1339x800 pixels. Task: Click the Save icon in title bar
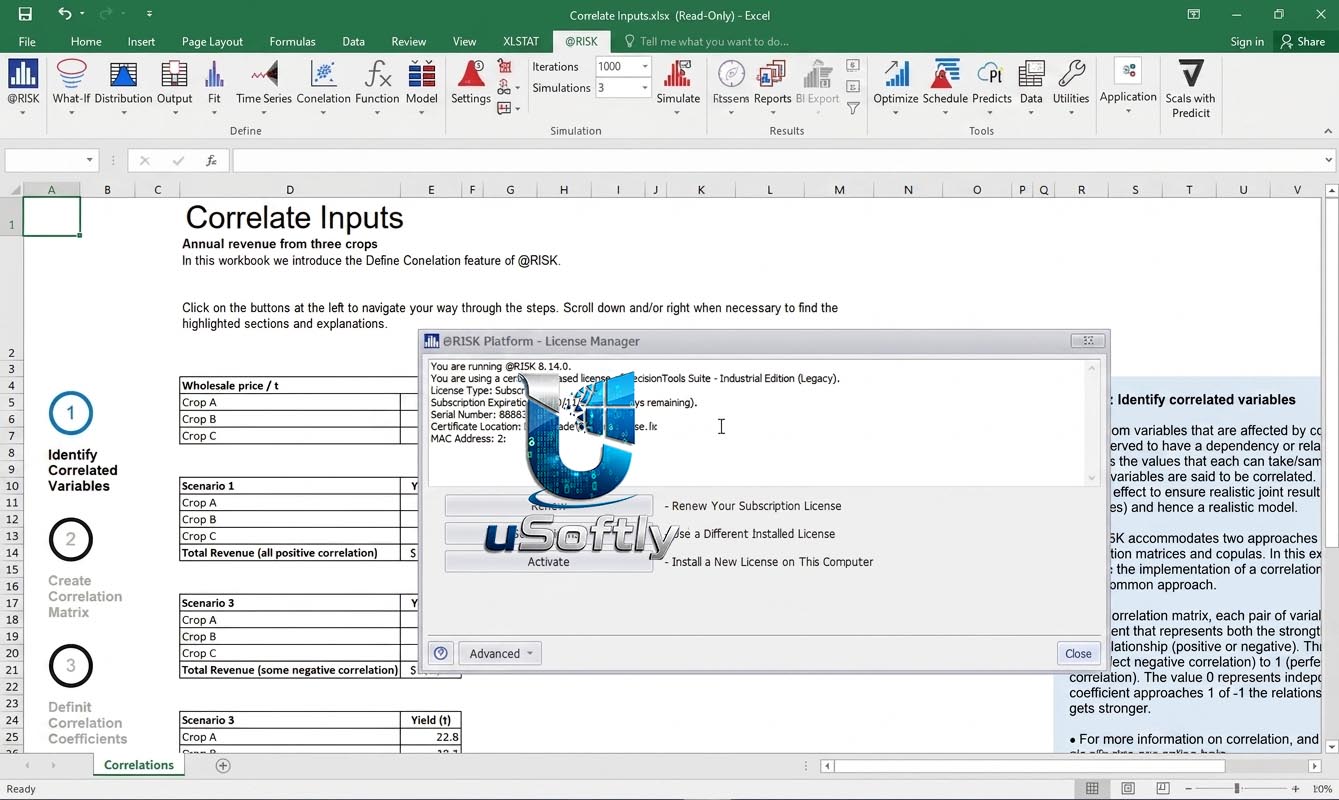pos(25,14)
